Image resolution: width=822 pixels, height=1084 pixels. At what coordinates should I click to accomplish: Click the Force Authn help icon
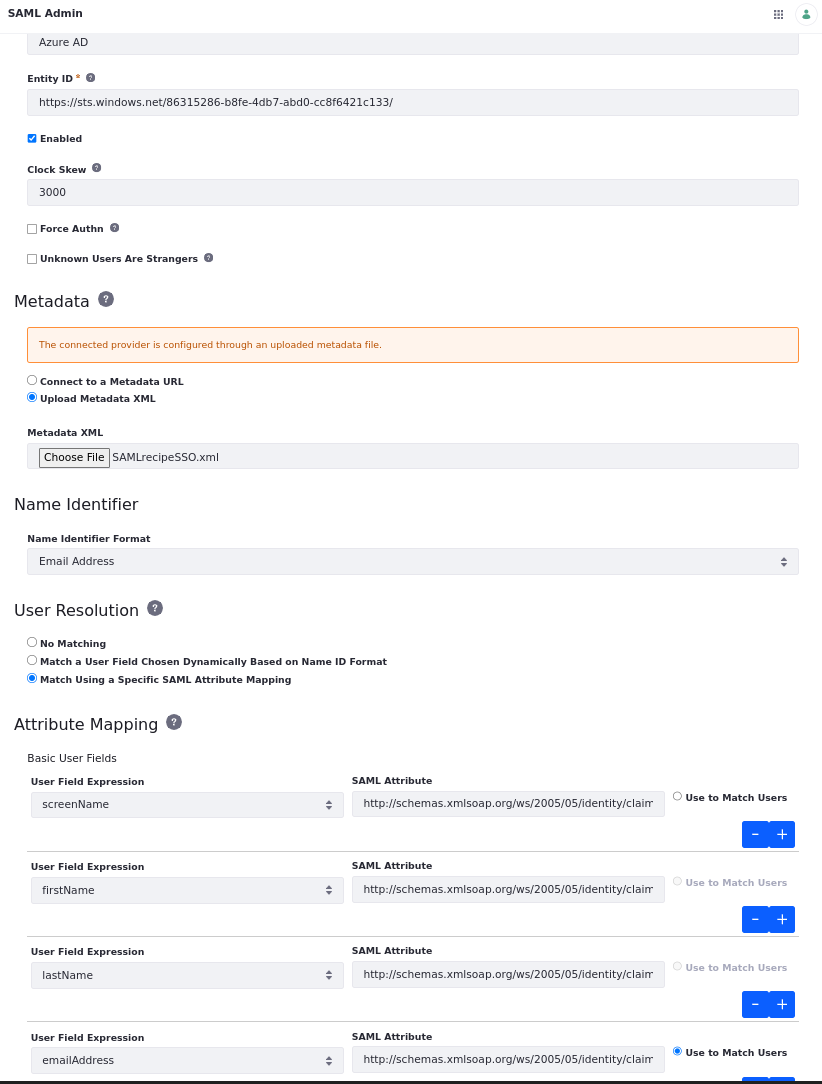(x=114, y=228)
